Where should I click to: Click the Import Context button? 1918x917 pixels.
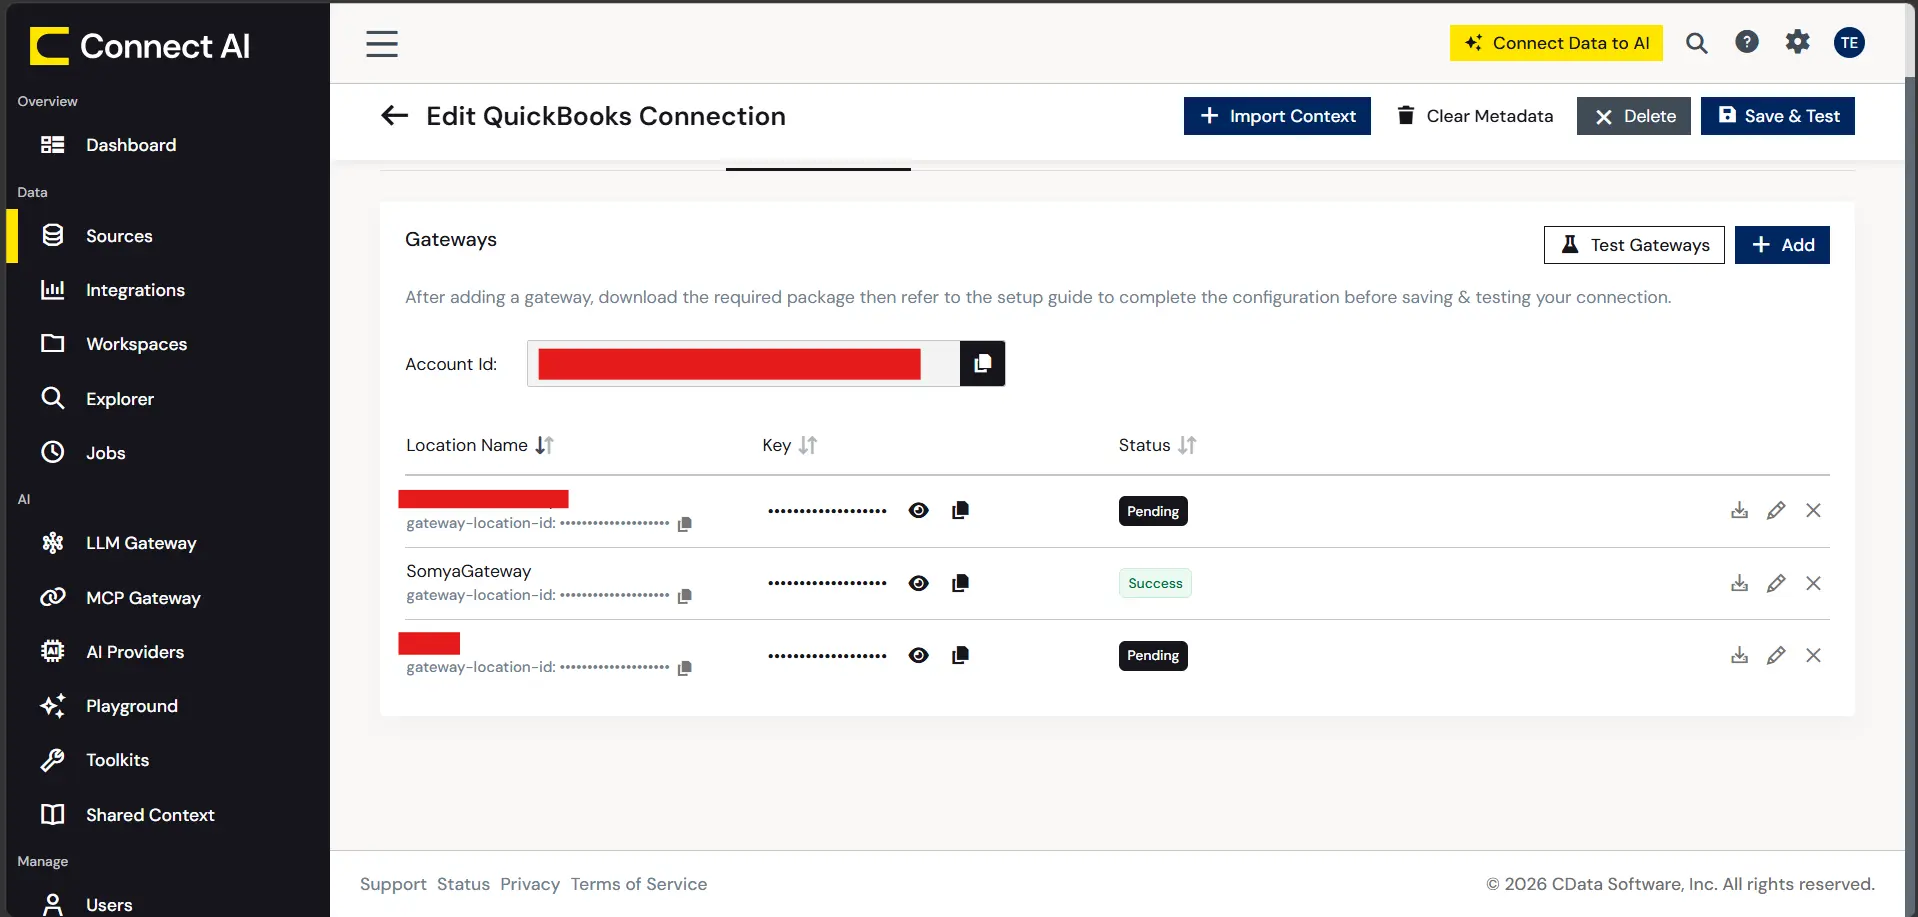1277,116
